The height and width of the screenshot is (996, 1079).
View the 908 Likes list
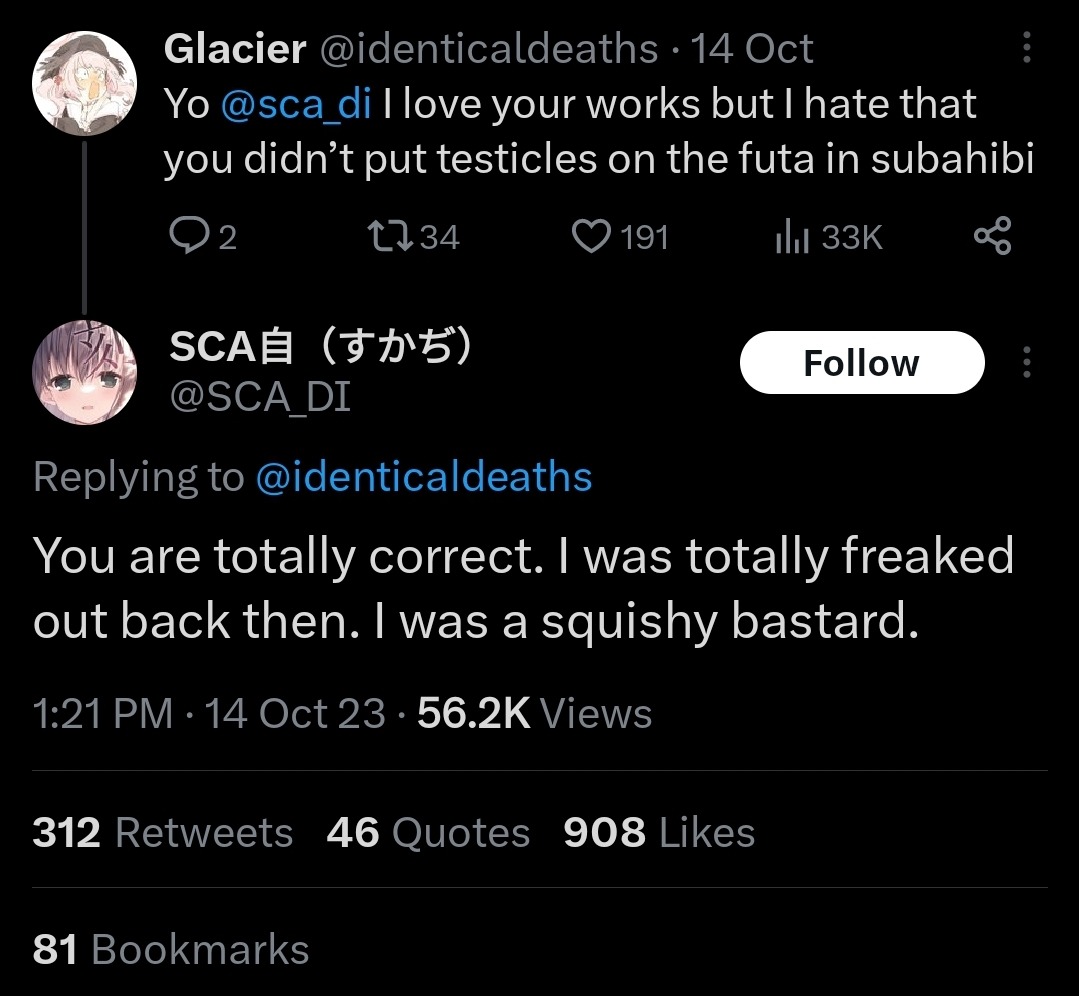(x=659, y=832)
